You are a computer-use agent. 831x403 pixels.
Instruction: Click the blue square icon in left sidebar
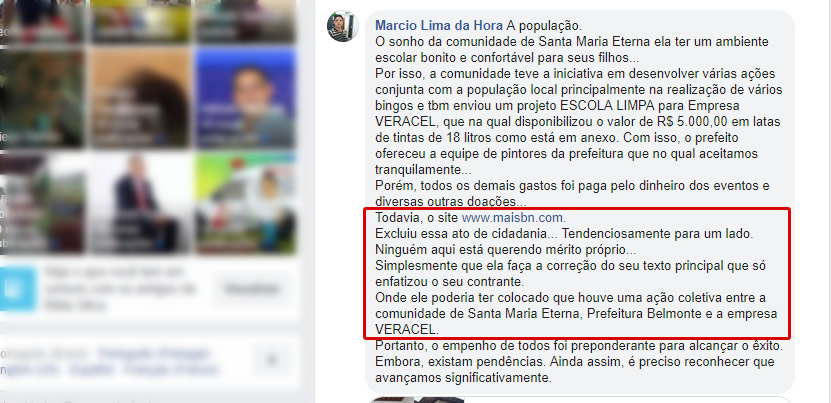coord(19,289)
